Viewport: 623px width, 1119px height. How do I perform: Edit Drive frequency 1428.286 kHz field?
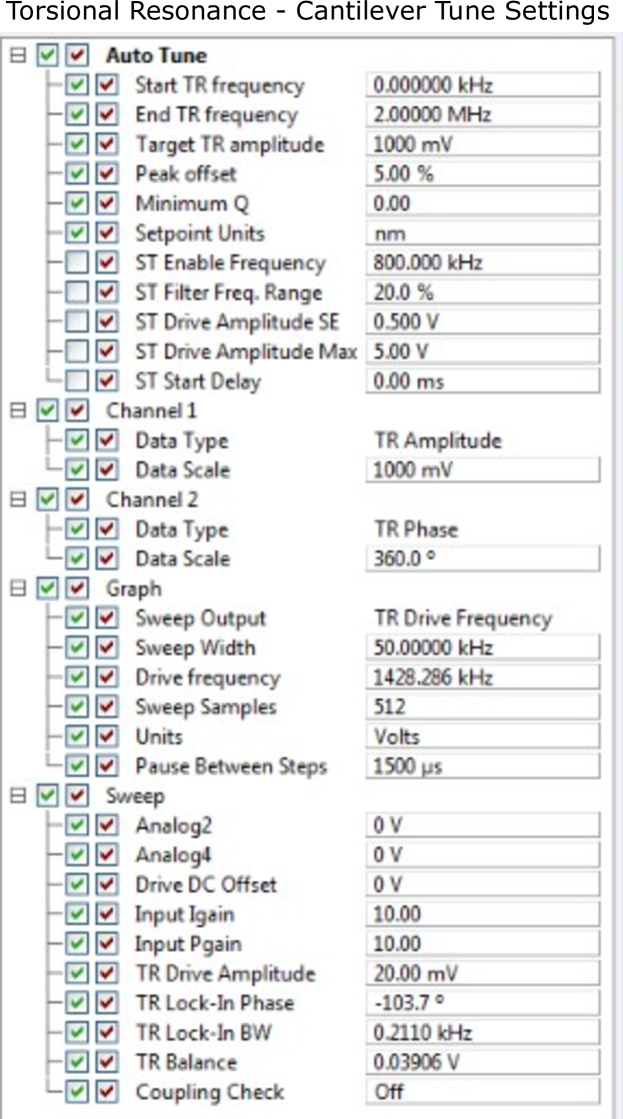[483, 677]
